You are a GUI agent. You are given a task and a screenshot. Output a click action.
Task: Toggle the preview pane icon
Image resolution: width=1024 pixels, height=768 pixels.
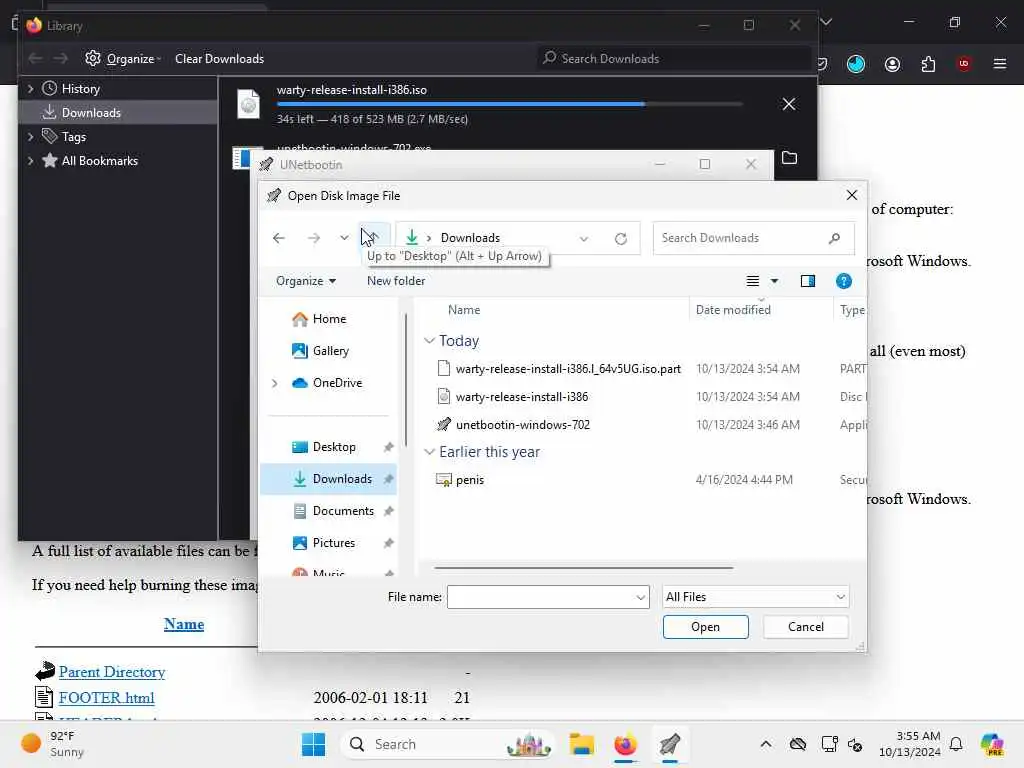(808, 281)
